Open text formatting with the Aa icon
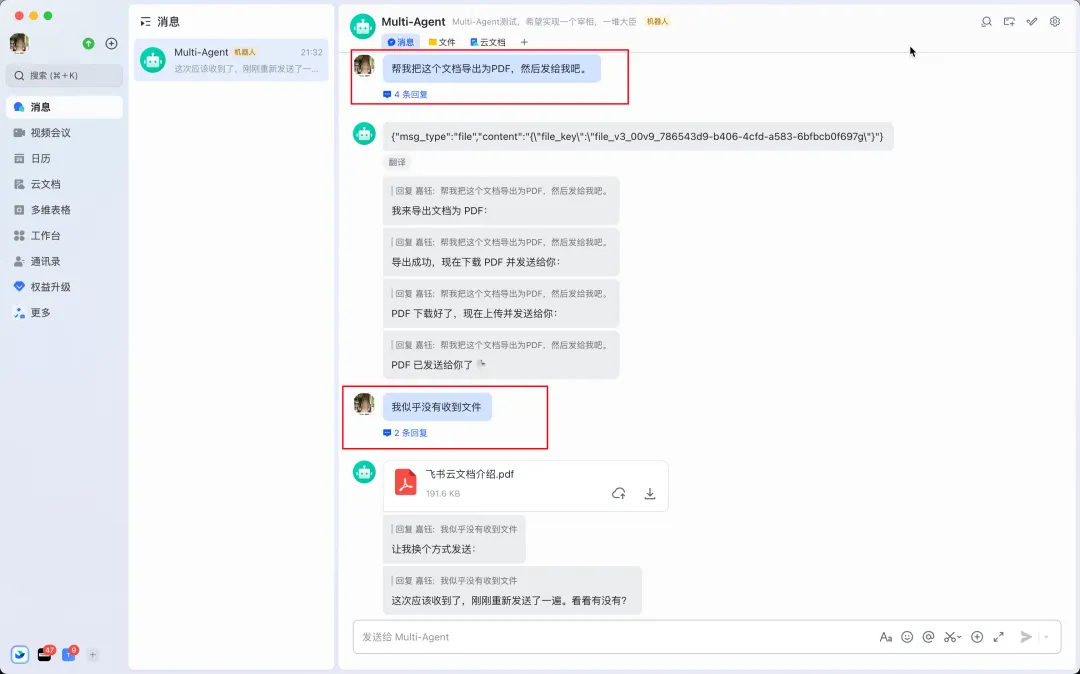This screenshot has height=674, width=1080. [886, 638]
